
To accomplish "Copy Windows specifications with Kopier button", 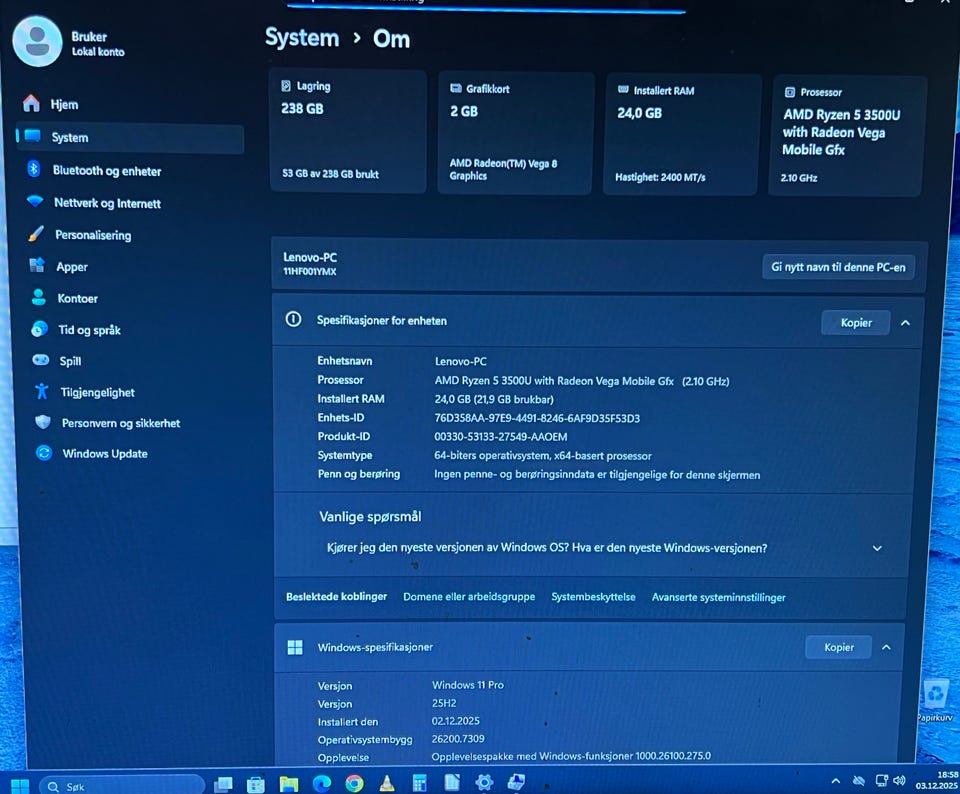I will point(839,647).
